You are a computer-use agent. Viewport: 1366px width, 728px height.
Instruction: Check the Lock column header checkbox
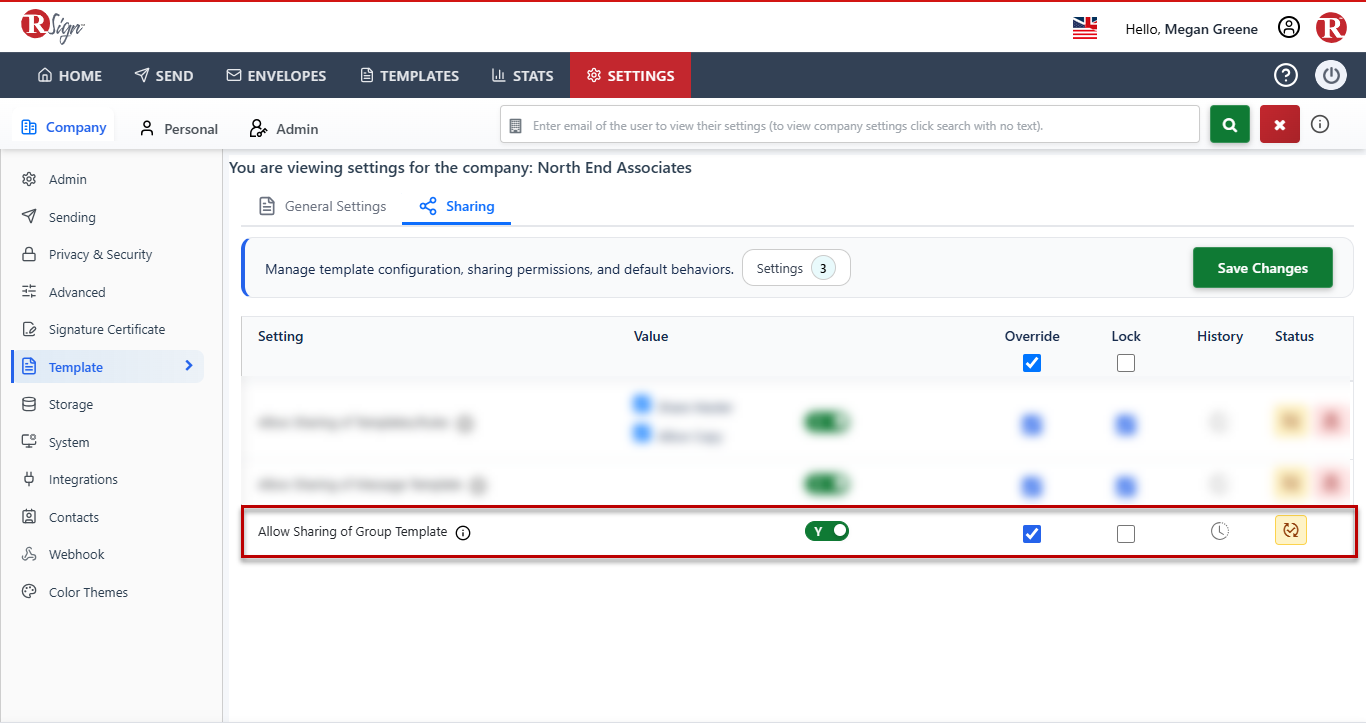1126,363
